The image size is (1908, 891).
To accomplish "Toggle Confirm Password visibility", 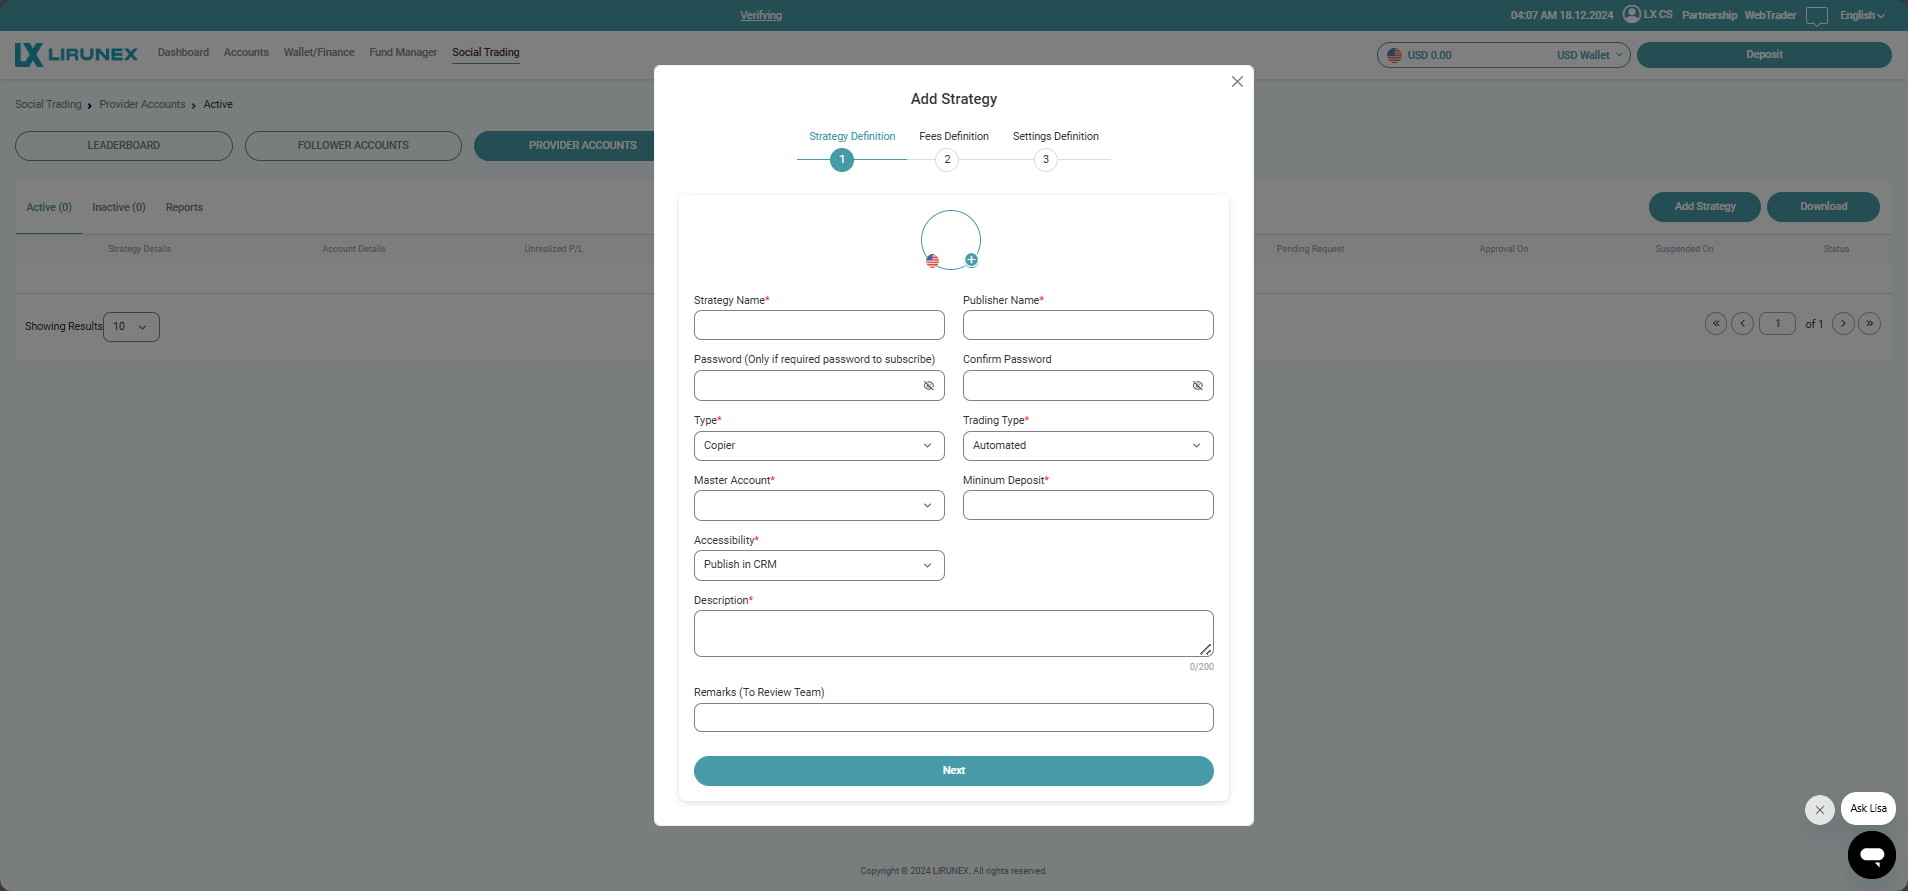I will pyautogui.click(x=1197, y=386).
